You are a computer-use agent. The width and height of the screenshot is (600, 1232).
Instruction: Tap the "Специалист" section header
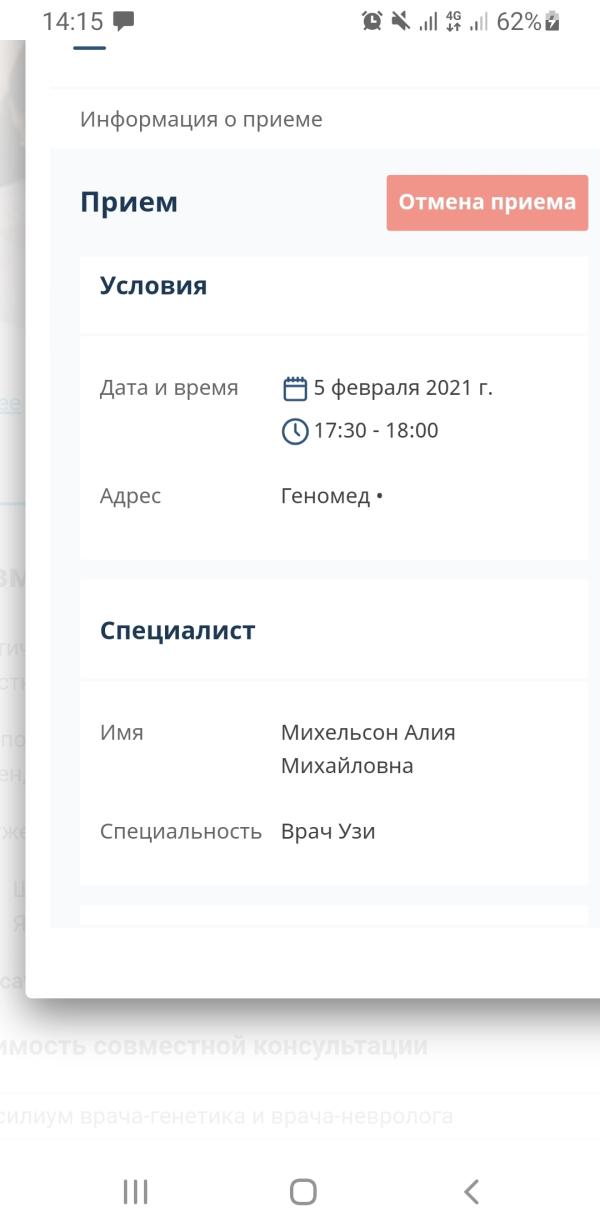(x=178, y=631)
